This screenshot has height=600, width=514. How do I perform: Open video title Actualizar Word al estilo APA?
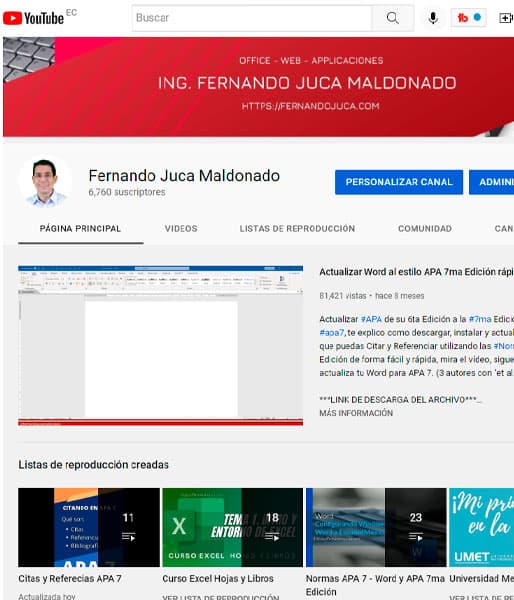tap(416, 272)
